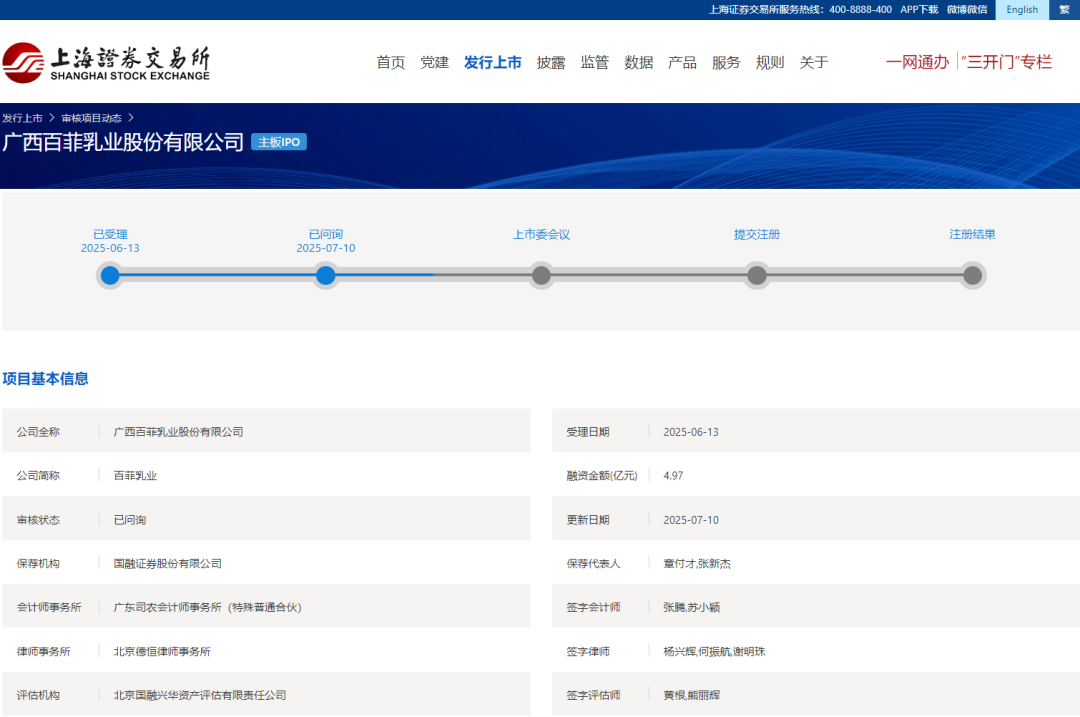Open the 披露 menu item
The width and height of the screenshot is (1080, 717).
tap(551, 63)
